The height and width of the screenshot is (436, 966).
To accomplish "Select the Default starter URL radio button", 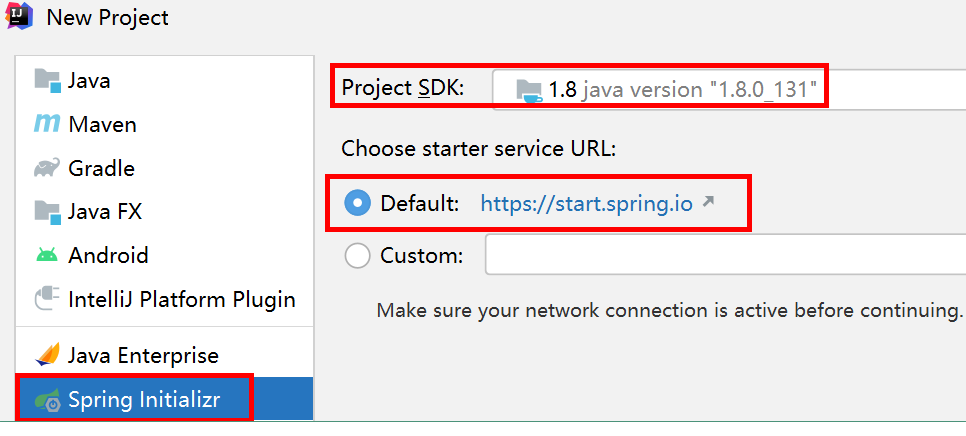I will coord(357,203).
